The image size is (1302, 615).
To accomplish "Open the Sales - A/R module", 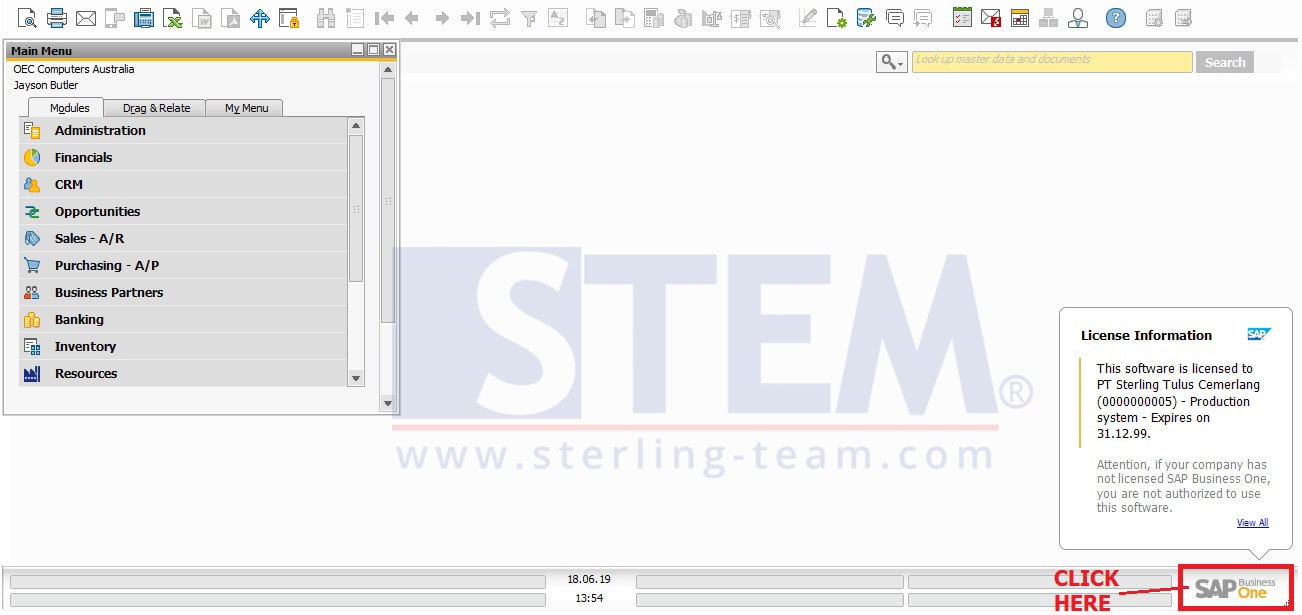I will click(x=183, y=239).
